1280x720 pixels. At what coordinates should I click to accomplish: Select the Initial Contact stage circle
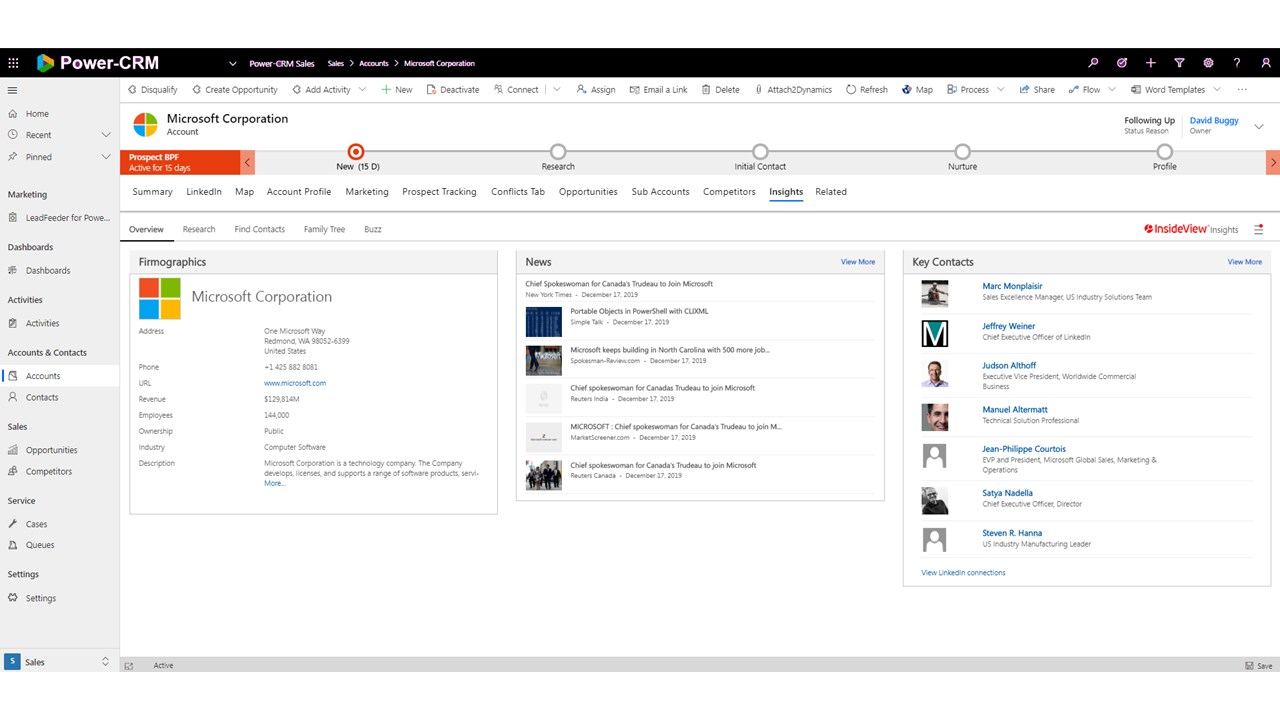[x=760, y=152]
